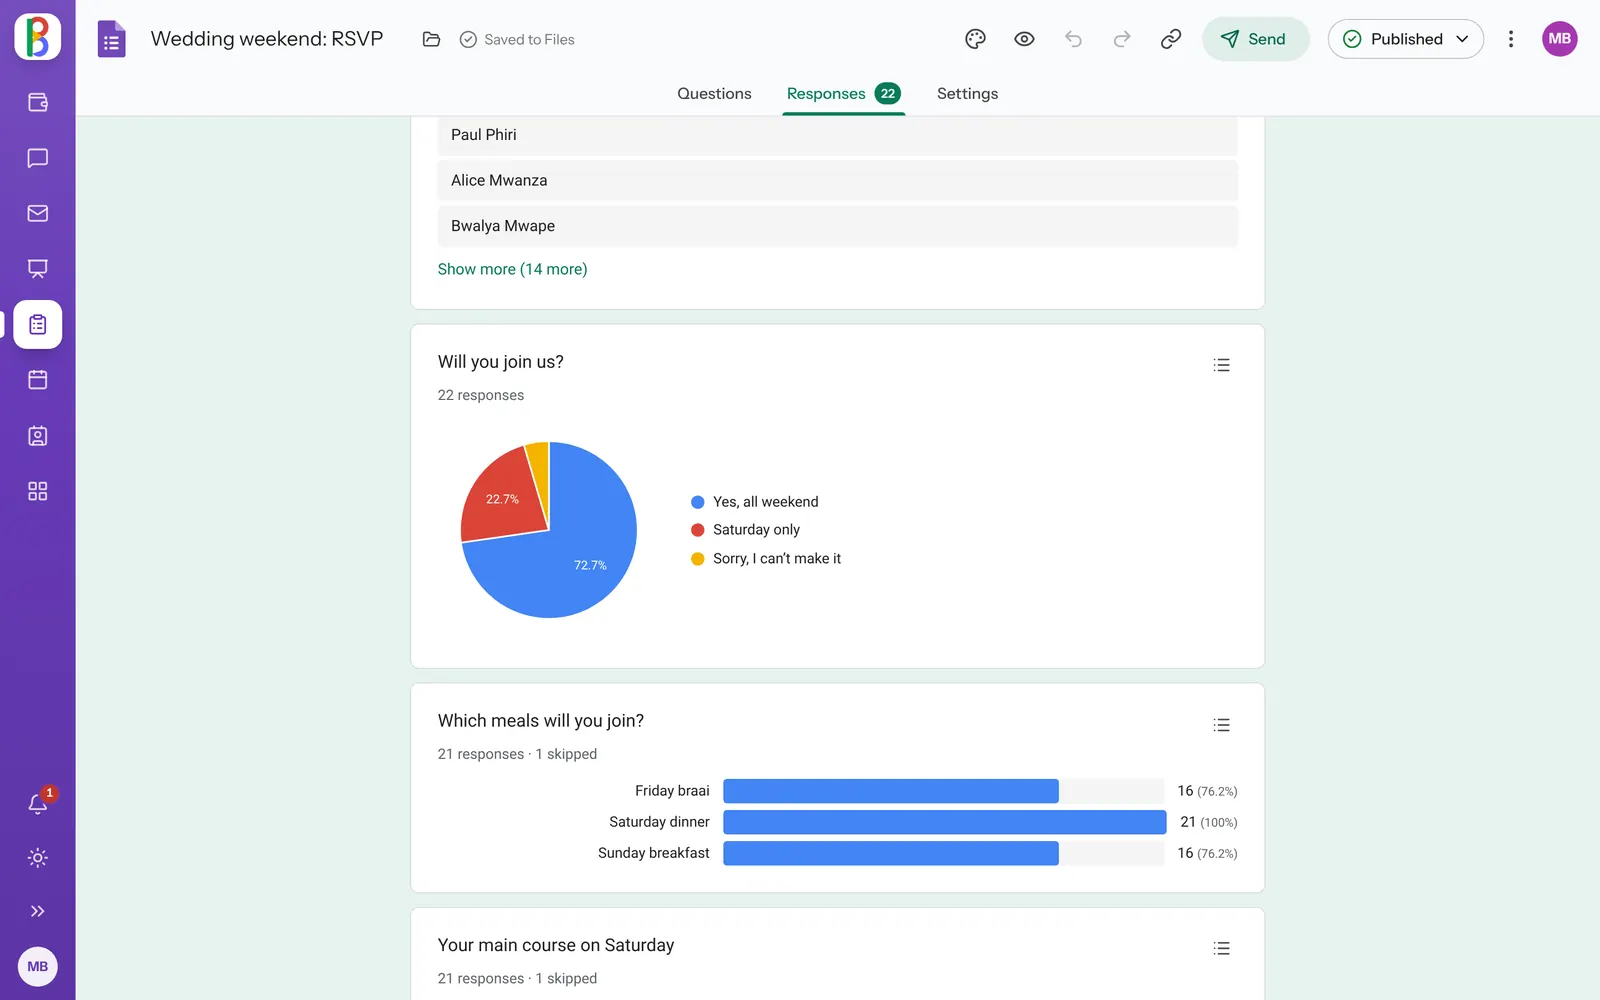The width and height of the screenshot is (1600, 1000).
Task: Open MB account avatar top right
Action: (x=1559, y=39)
